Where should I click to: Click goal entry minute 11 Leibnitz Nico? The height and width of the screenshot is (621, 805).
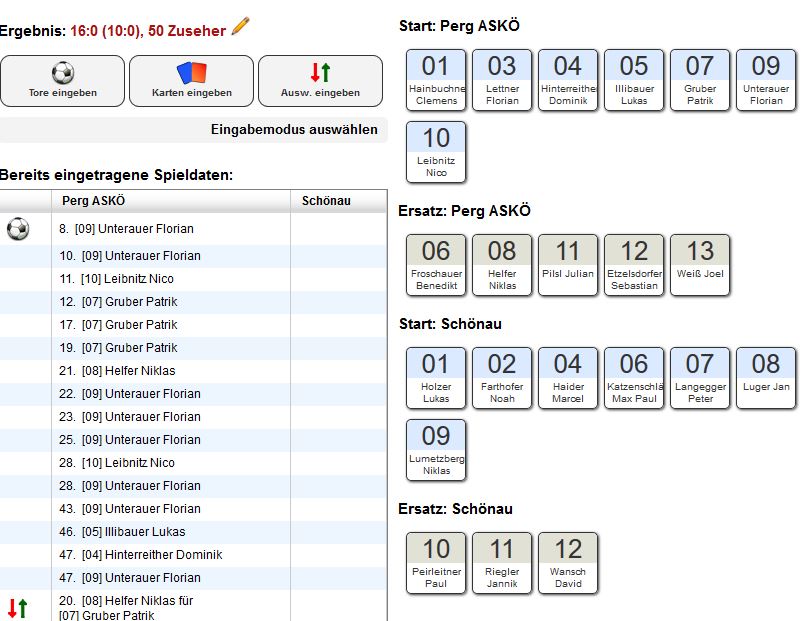[117, 279]
